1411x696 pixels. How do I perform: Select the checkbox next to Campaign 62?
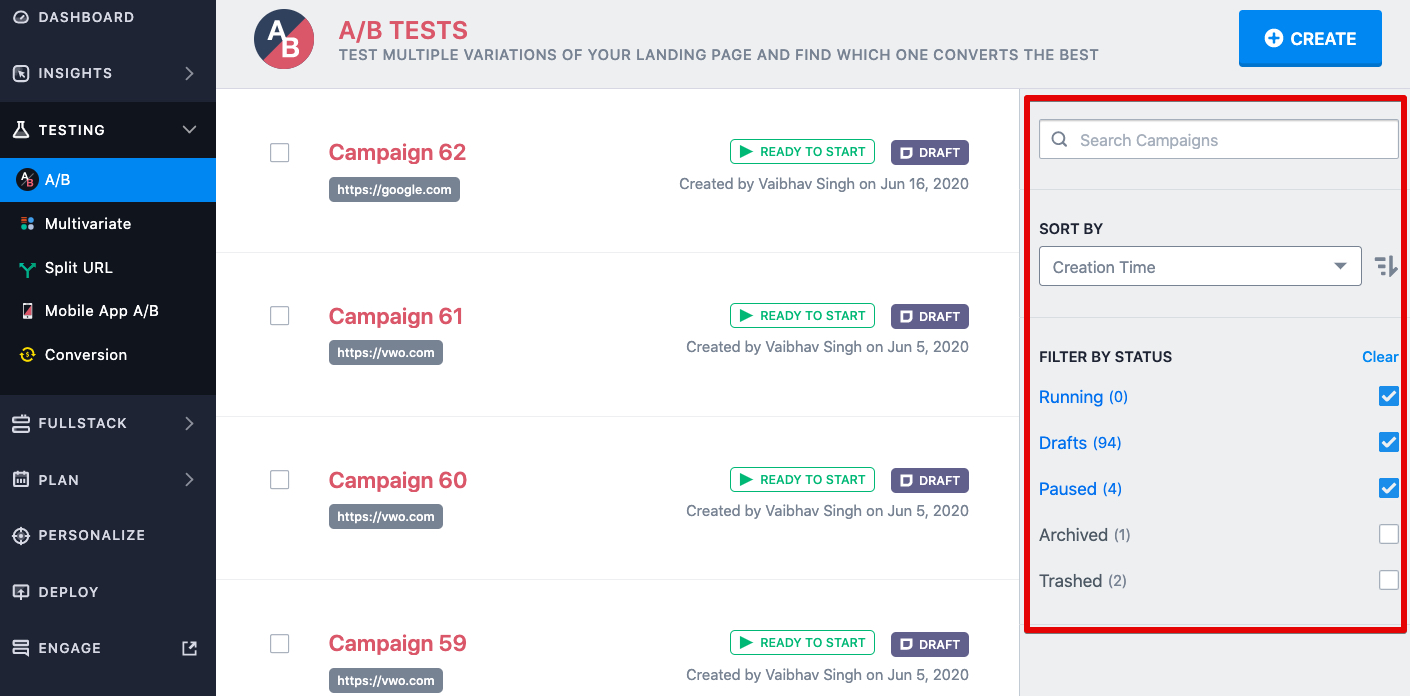[279, 152]
